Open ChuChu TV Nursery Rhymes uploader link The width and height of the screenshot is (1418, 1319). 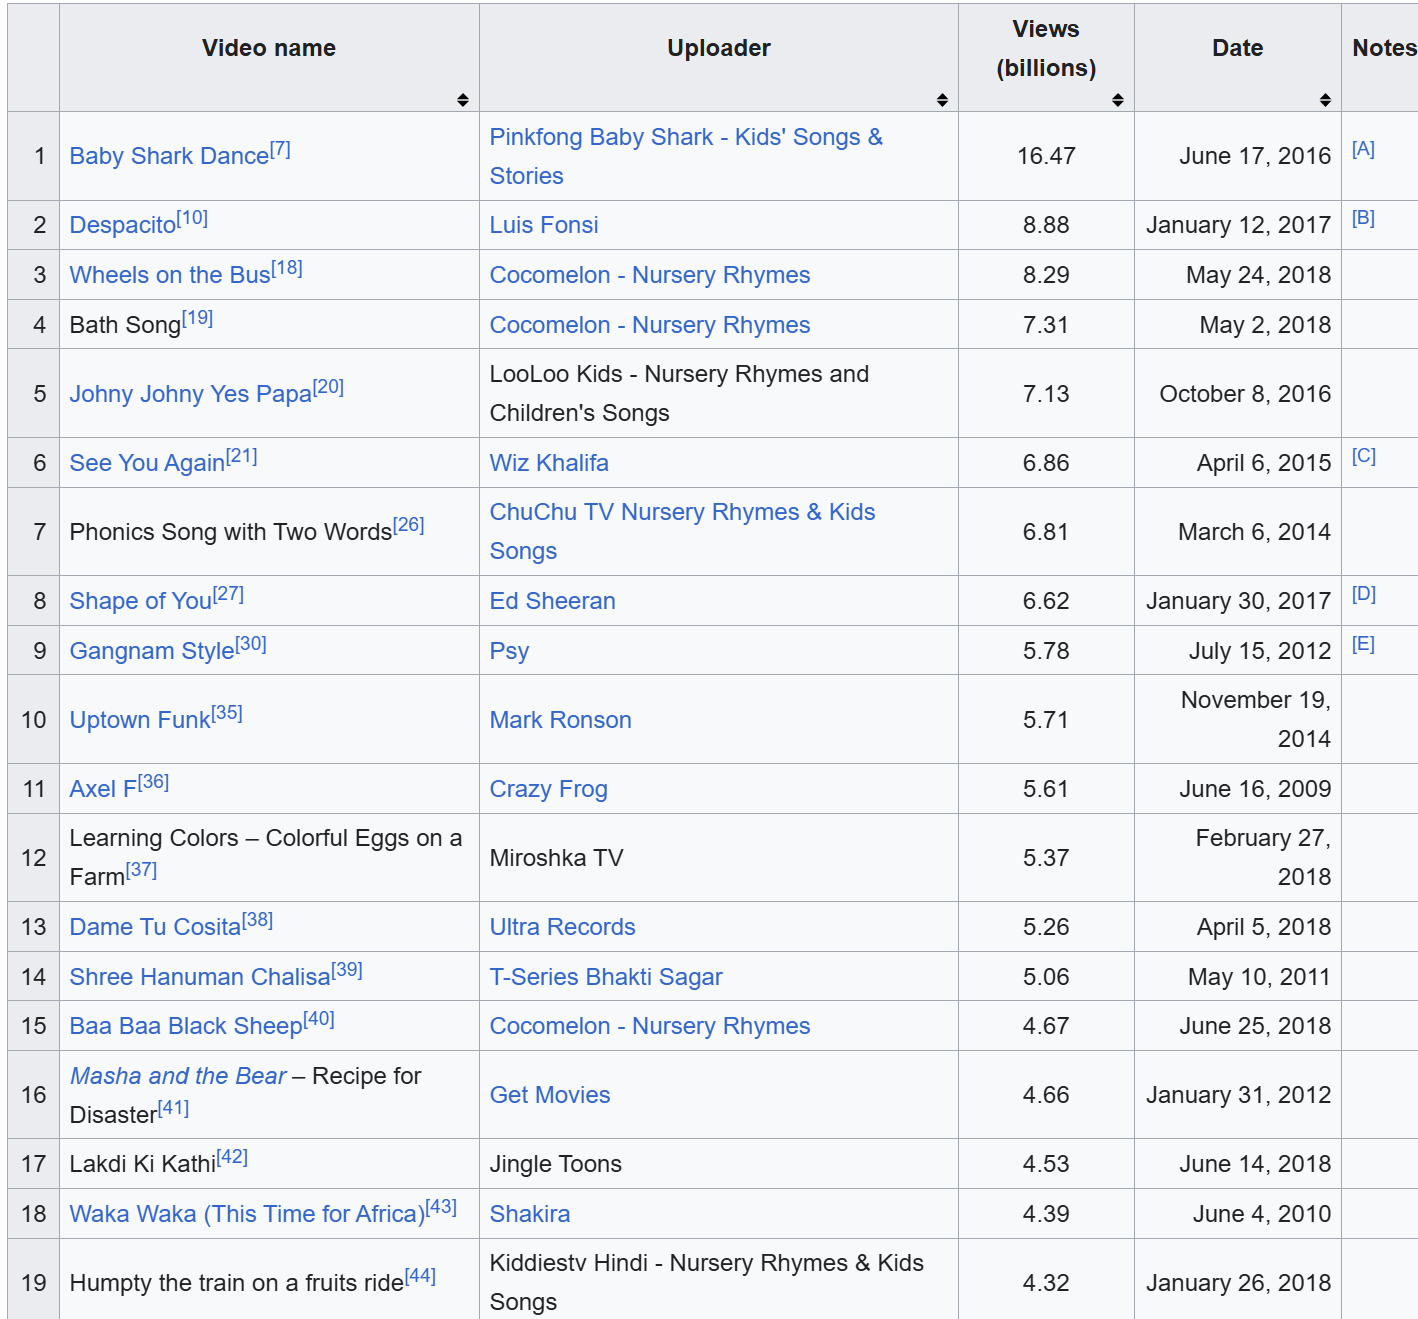click(x=683, y=531)
